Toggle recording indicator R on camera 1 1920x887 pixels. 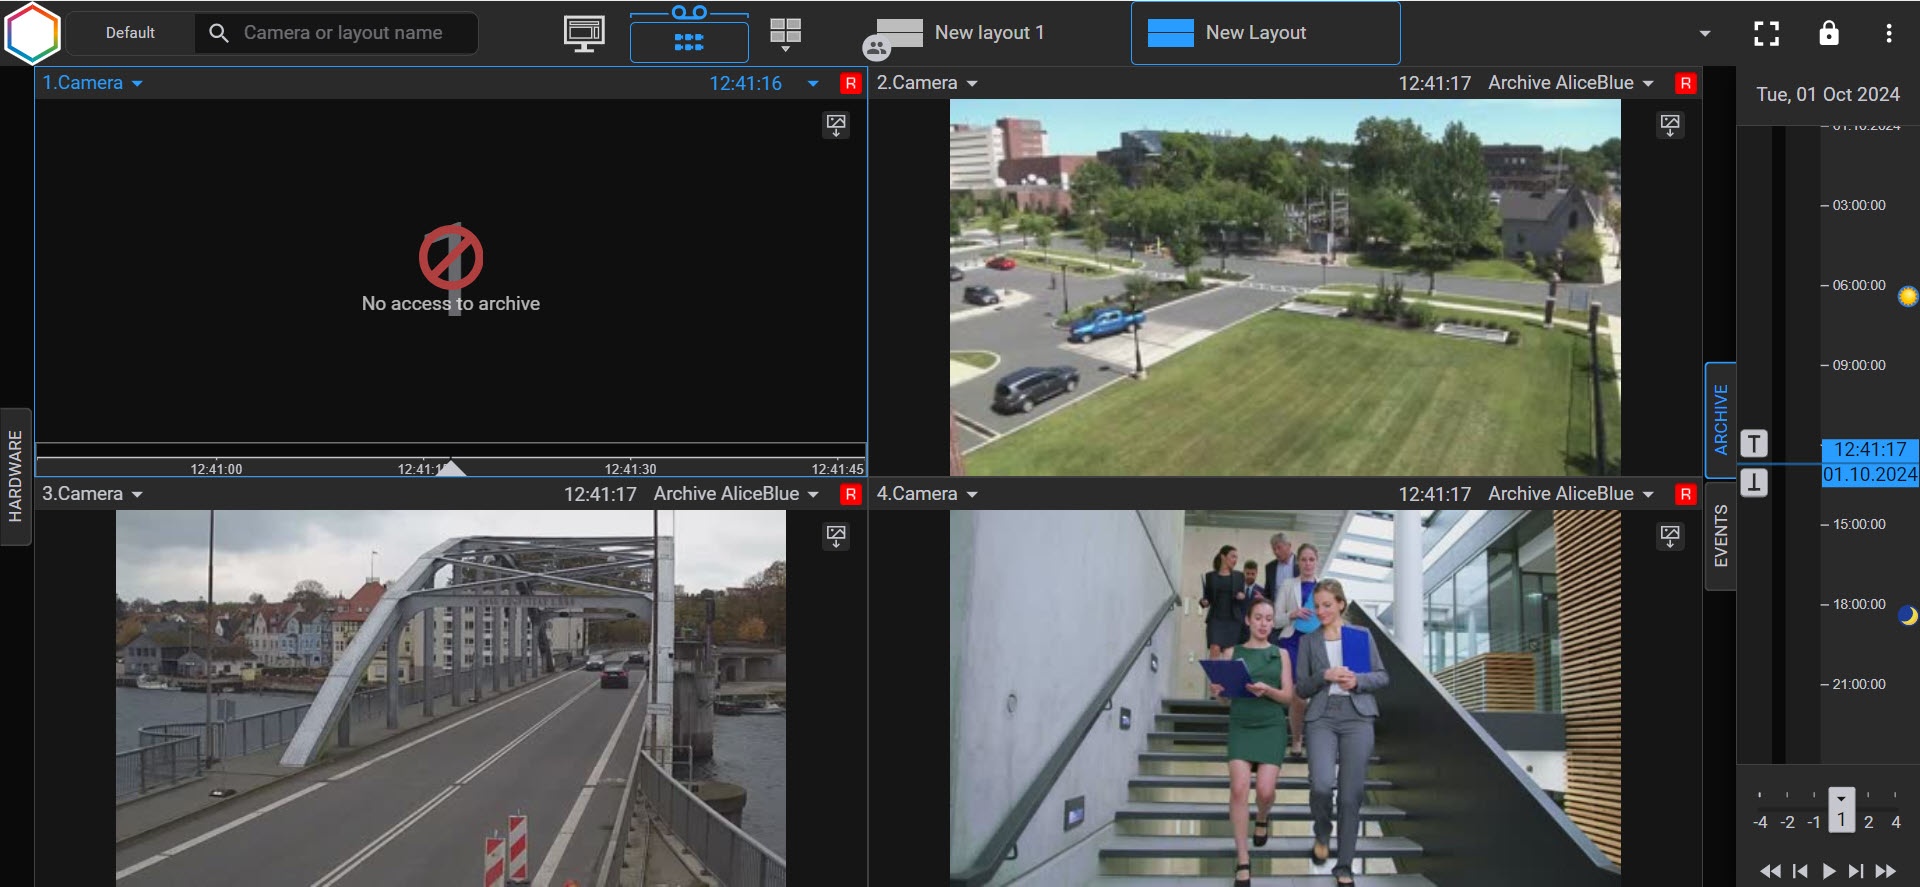850,83
